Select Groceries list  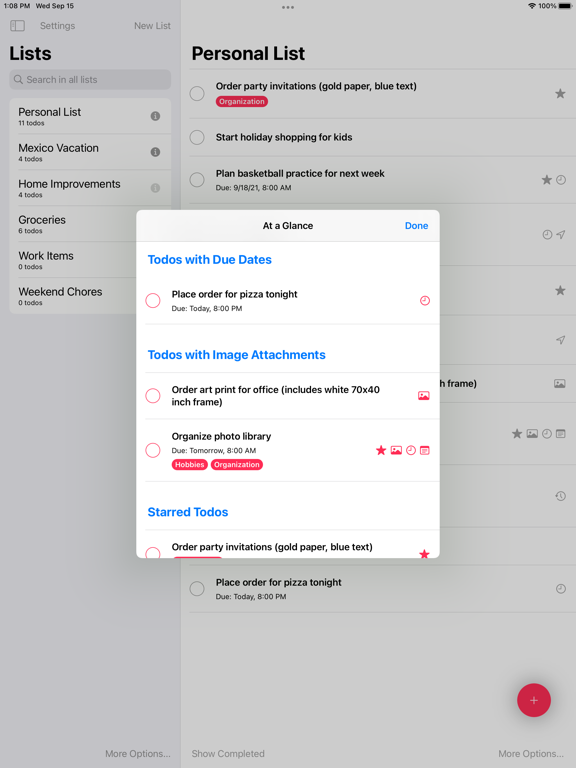point(73,224)
